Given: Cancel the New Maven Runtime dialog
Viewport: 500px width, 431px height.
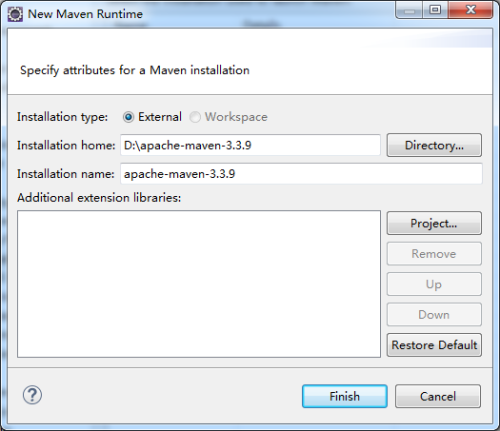Looking at the screenshot, I should (x=438, y=396).
